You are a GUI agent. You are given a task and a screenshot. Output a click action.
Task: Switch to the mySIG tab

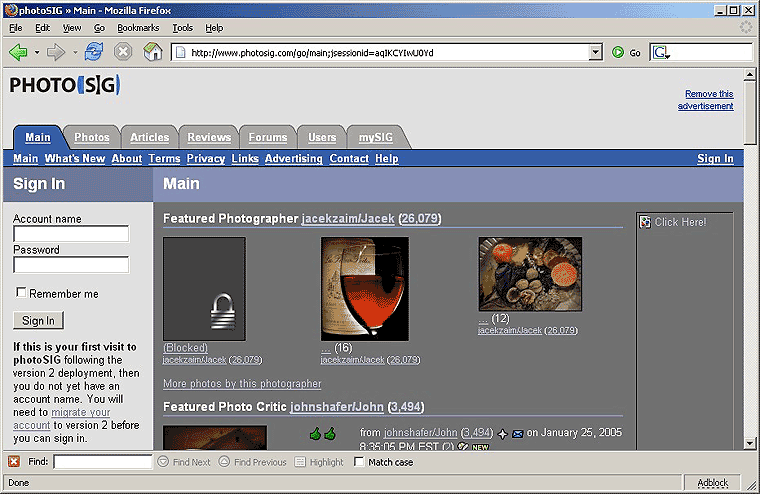(376, 137)
